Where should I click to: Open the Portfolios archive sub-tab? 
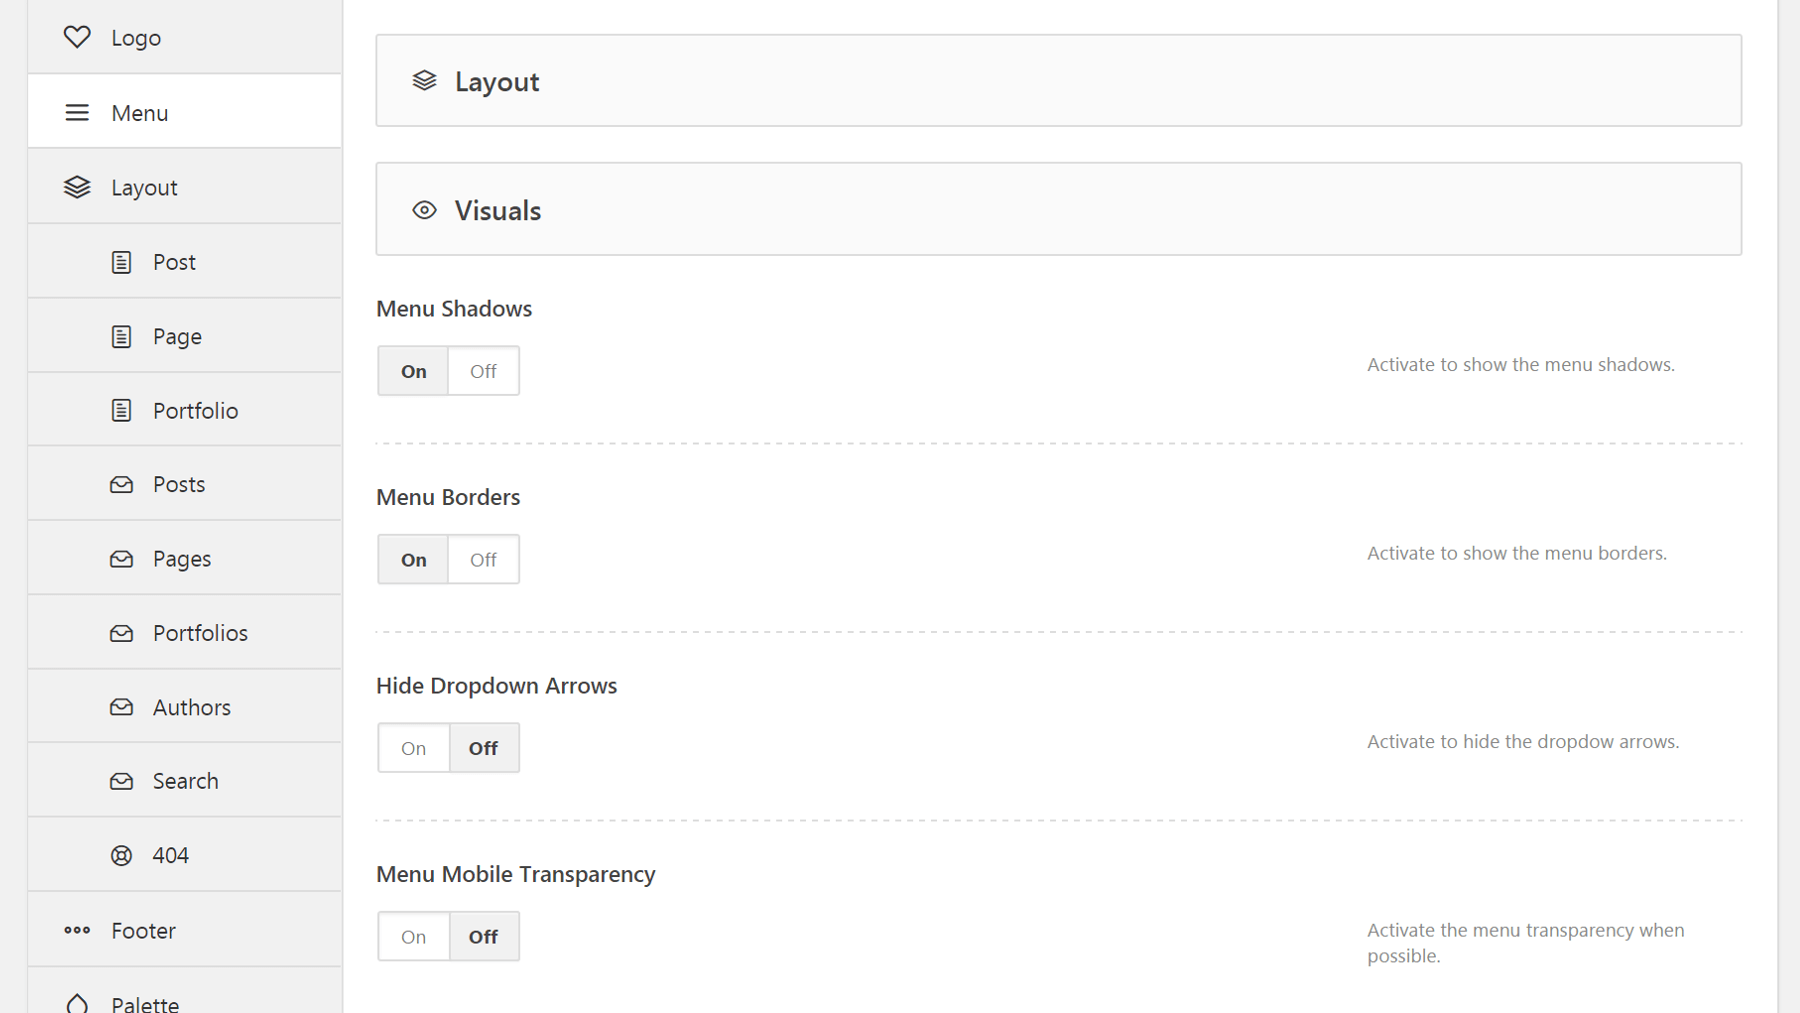click(x=185, y=633)
